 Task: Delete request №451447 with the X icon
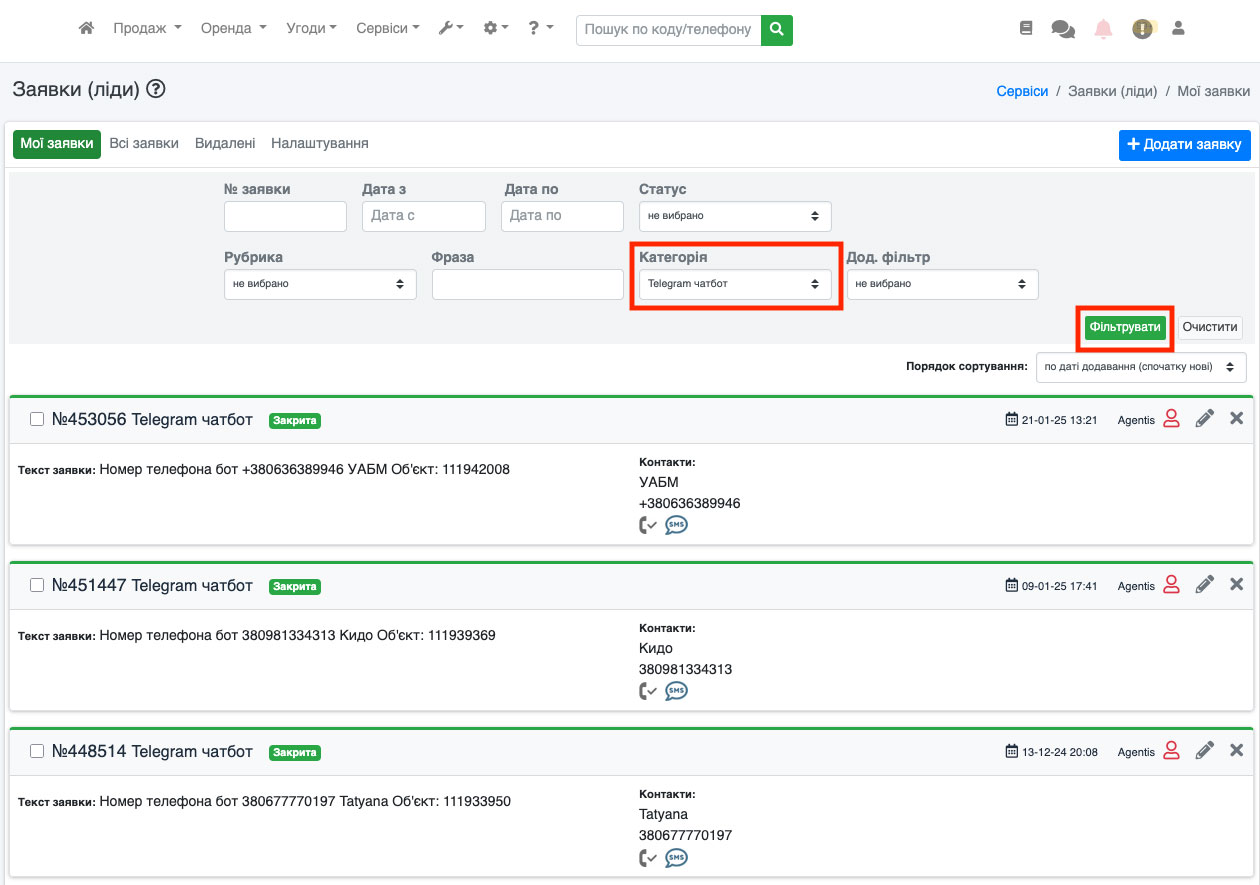1236,584
